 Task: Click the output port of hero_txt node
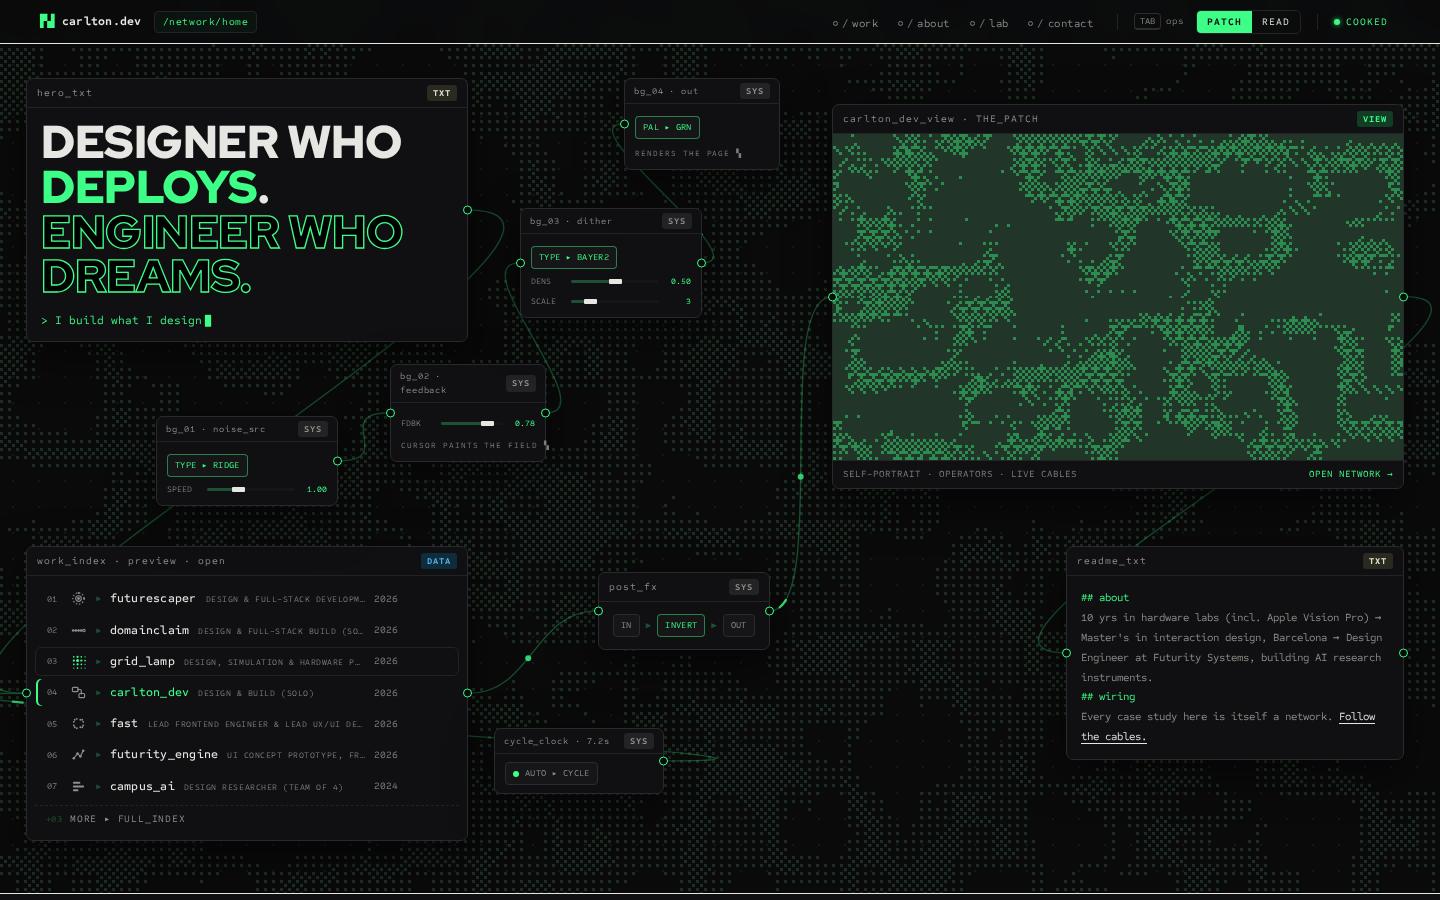point(467,210)
